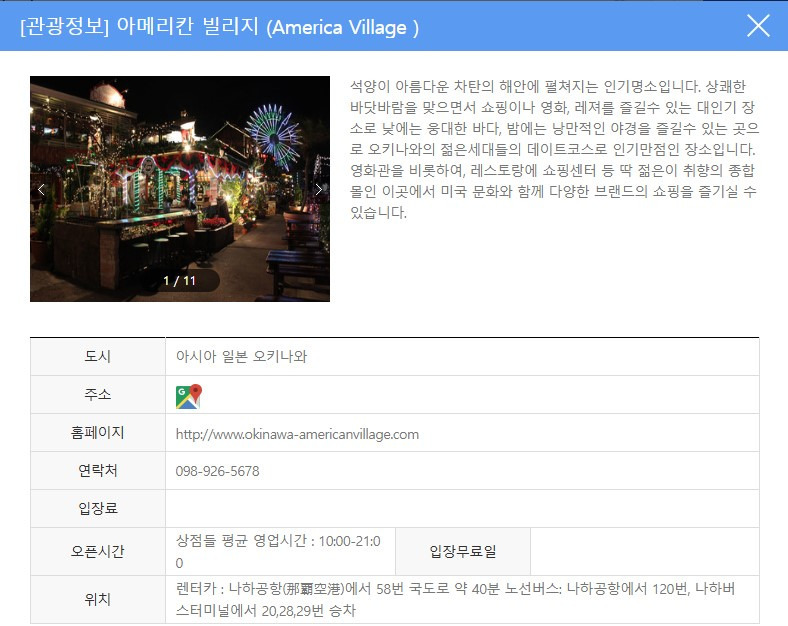
Task: Click the 오픈시간 row label
Action: [97, 552]
